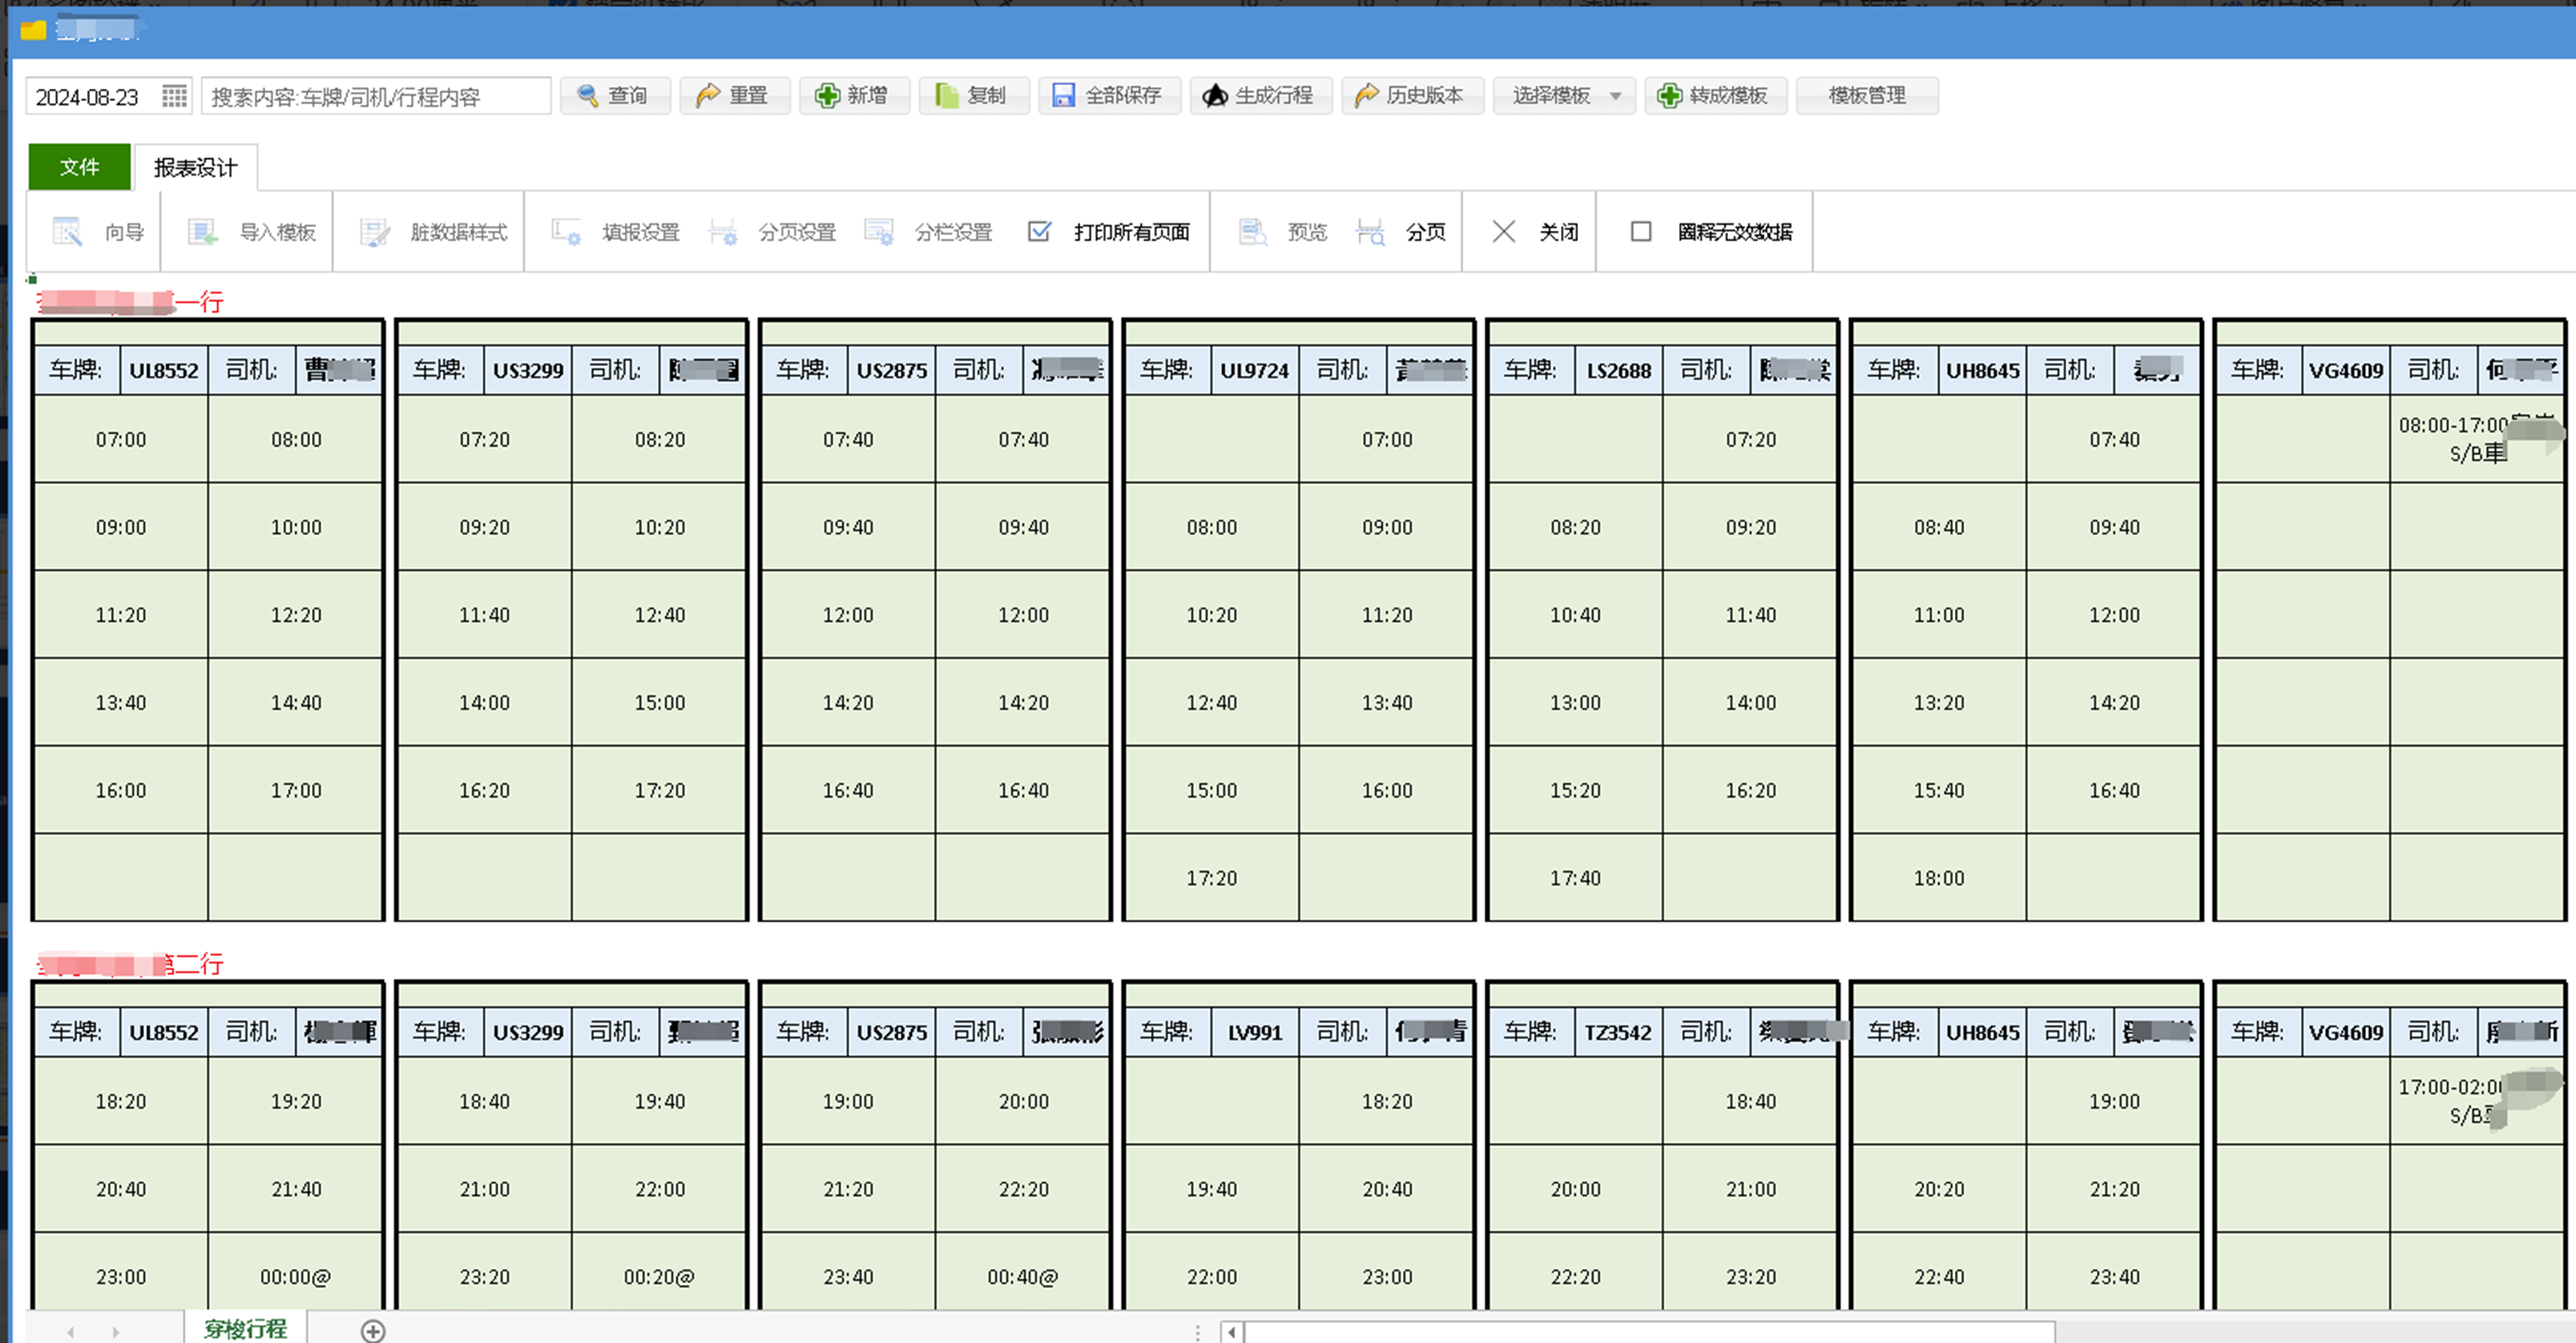This screenshot has width=2576, height=1343.
Task: Click the 新增 green plus button
Action: click(x=853, y=96)
